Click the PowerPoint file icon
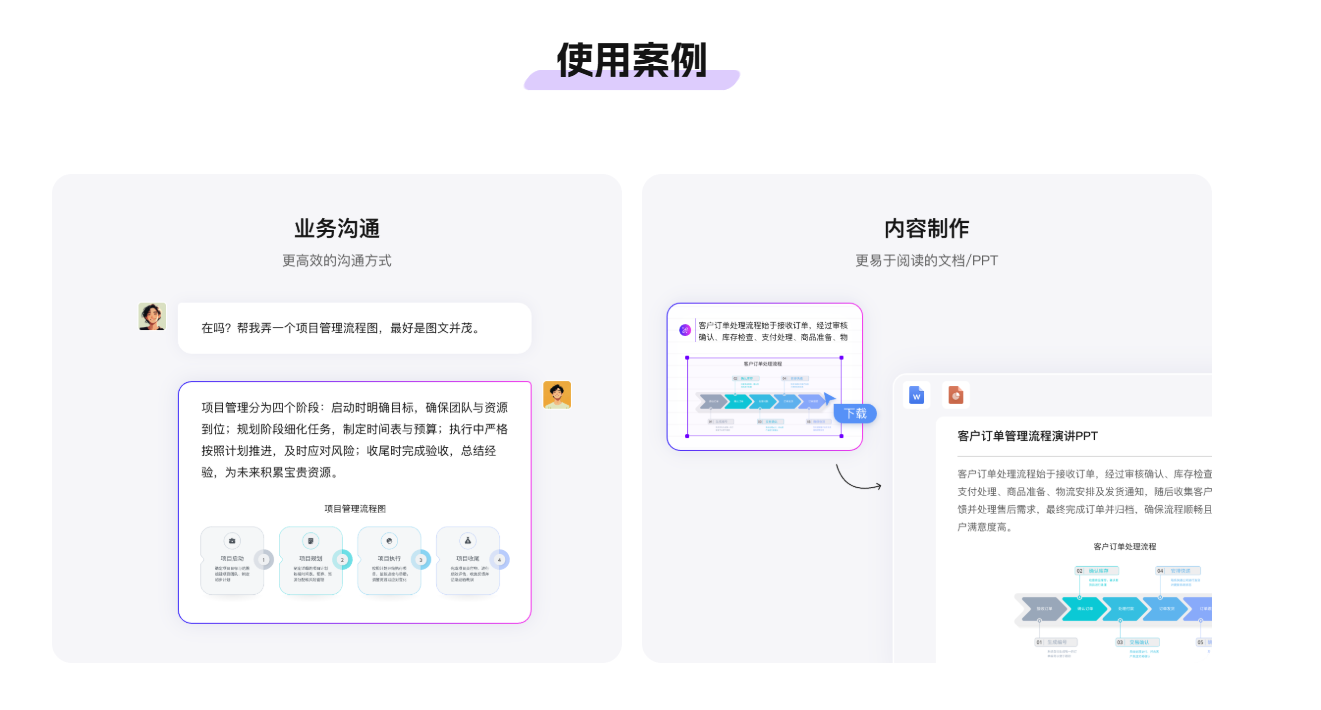Viewport: 1321px width, 710px height. tap(955, 395)
